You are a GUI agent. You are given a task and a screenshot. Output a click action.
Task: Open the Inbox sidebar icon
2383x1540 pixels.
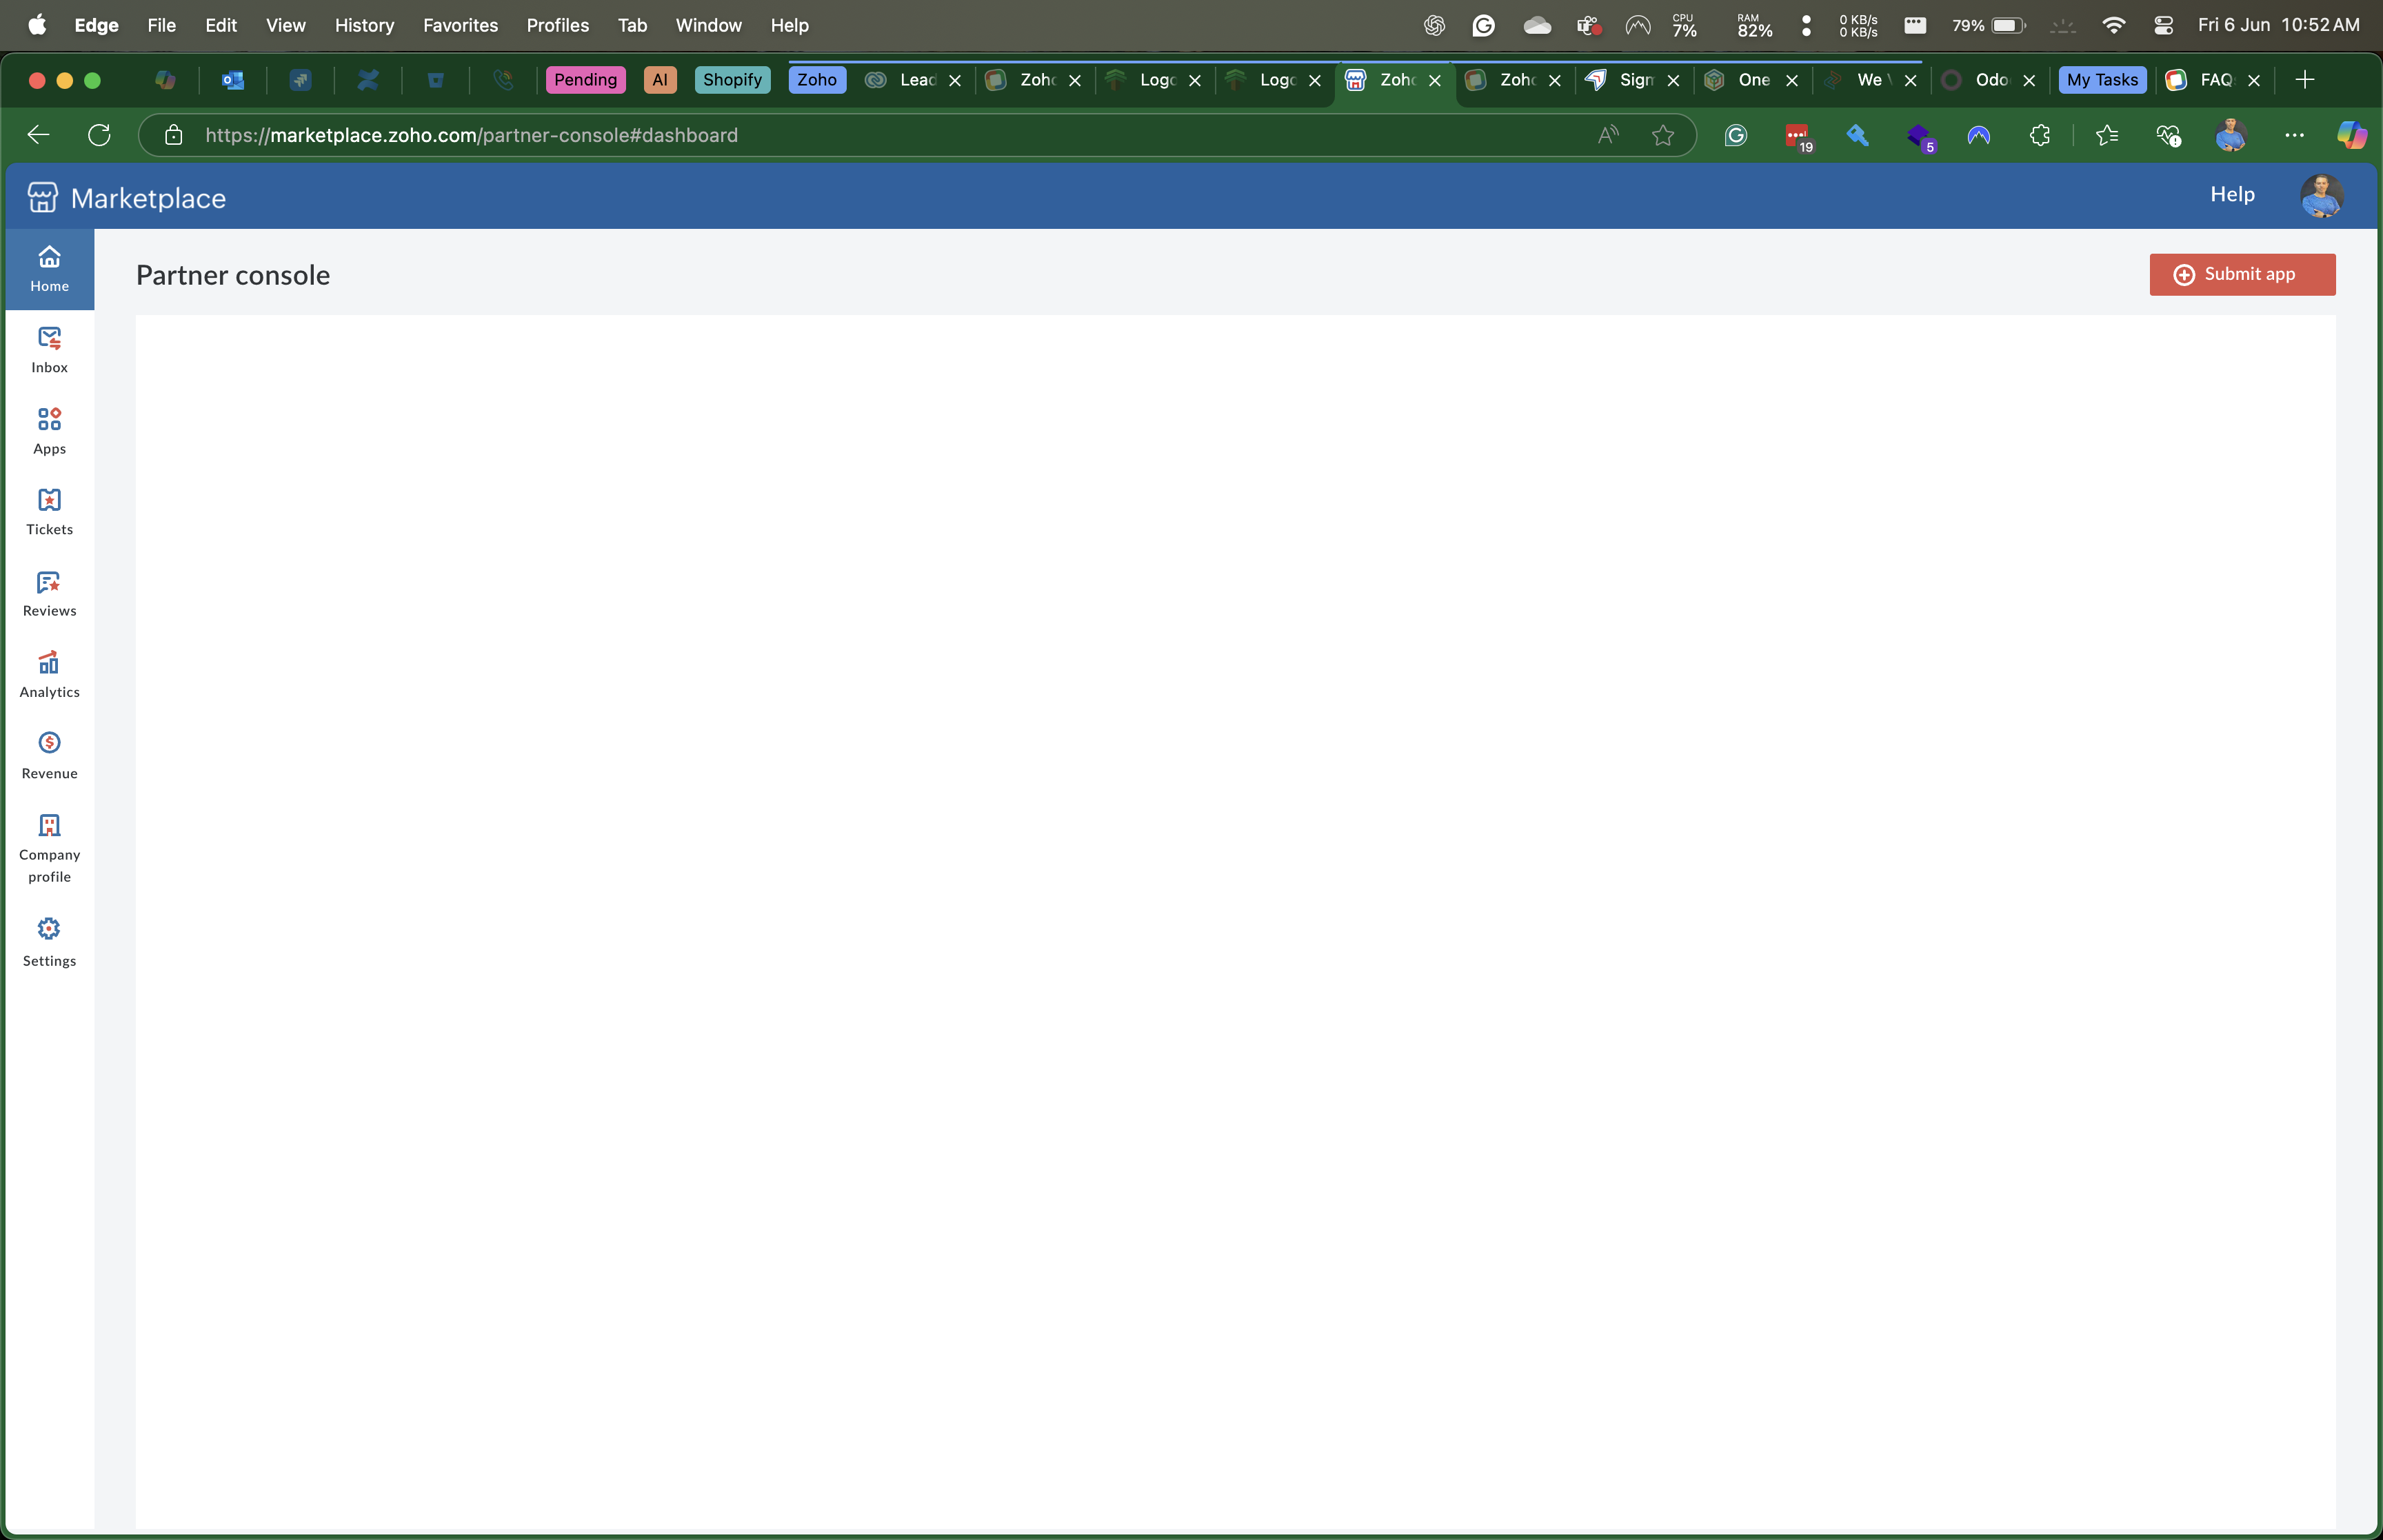pyautogui.click(x=49, y=349)
